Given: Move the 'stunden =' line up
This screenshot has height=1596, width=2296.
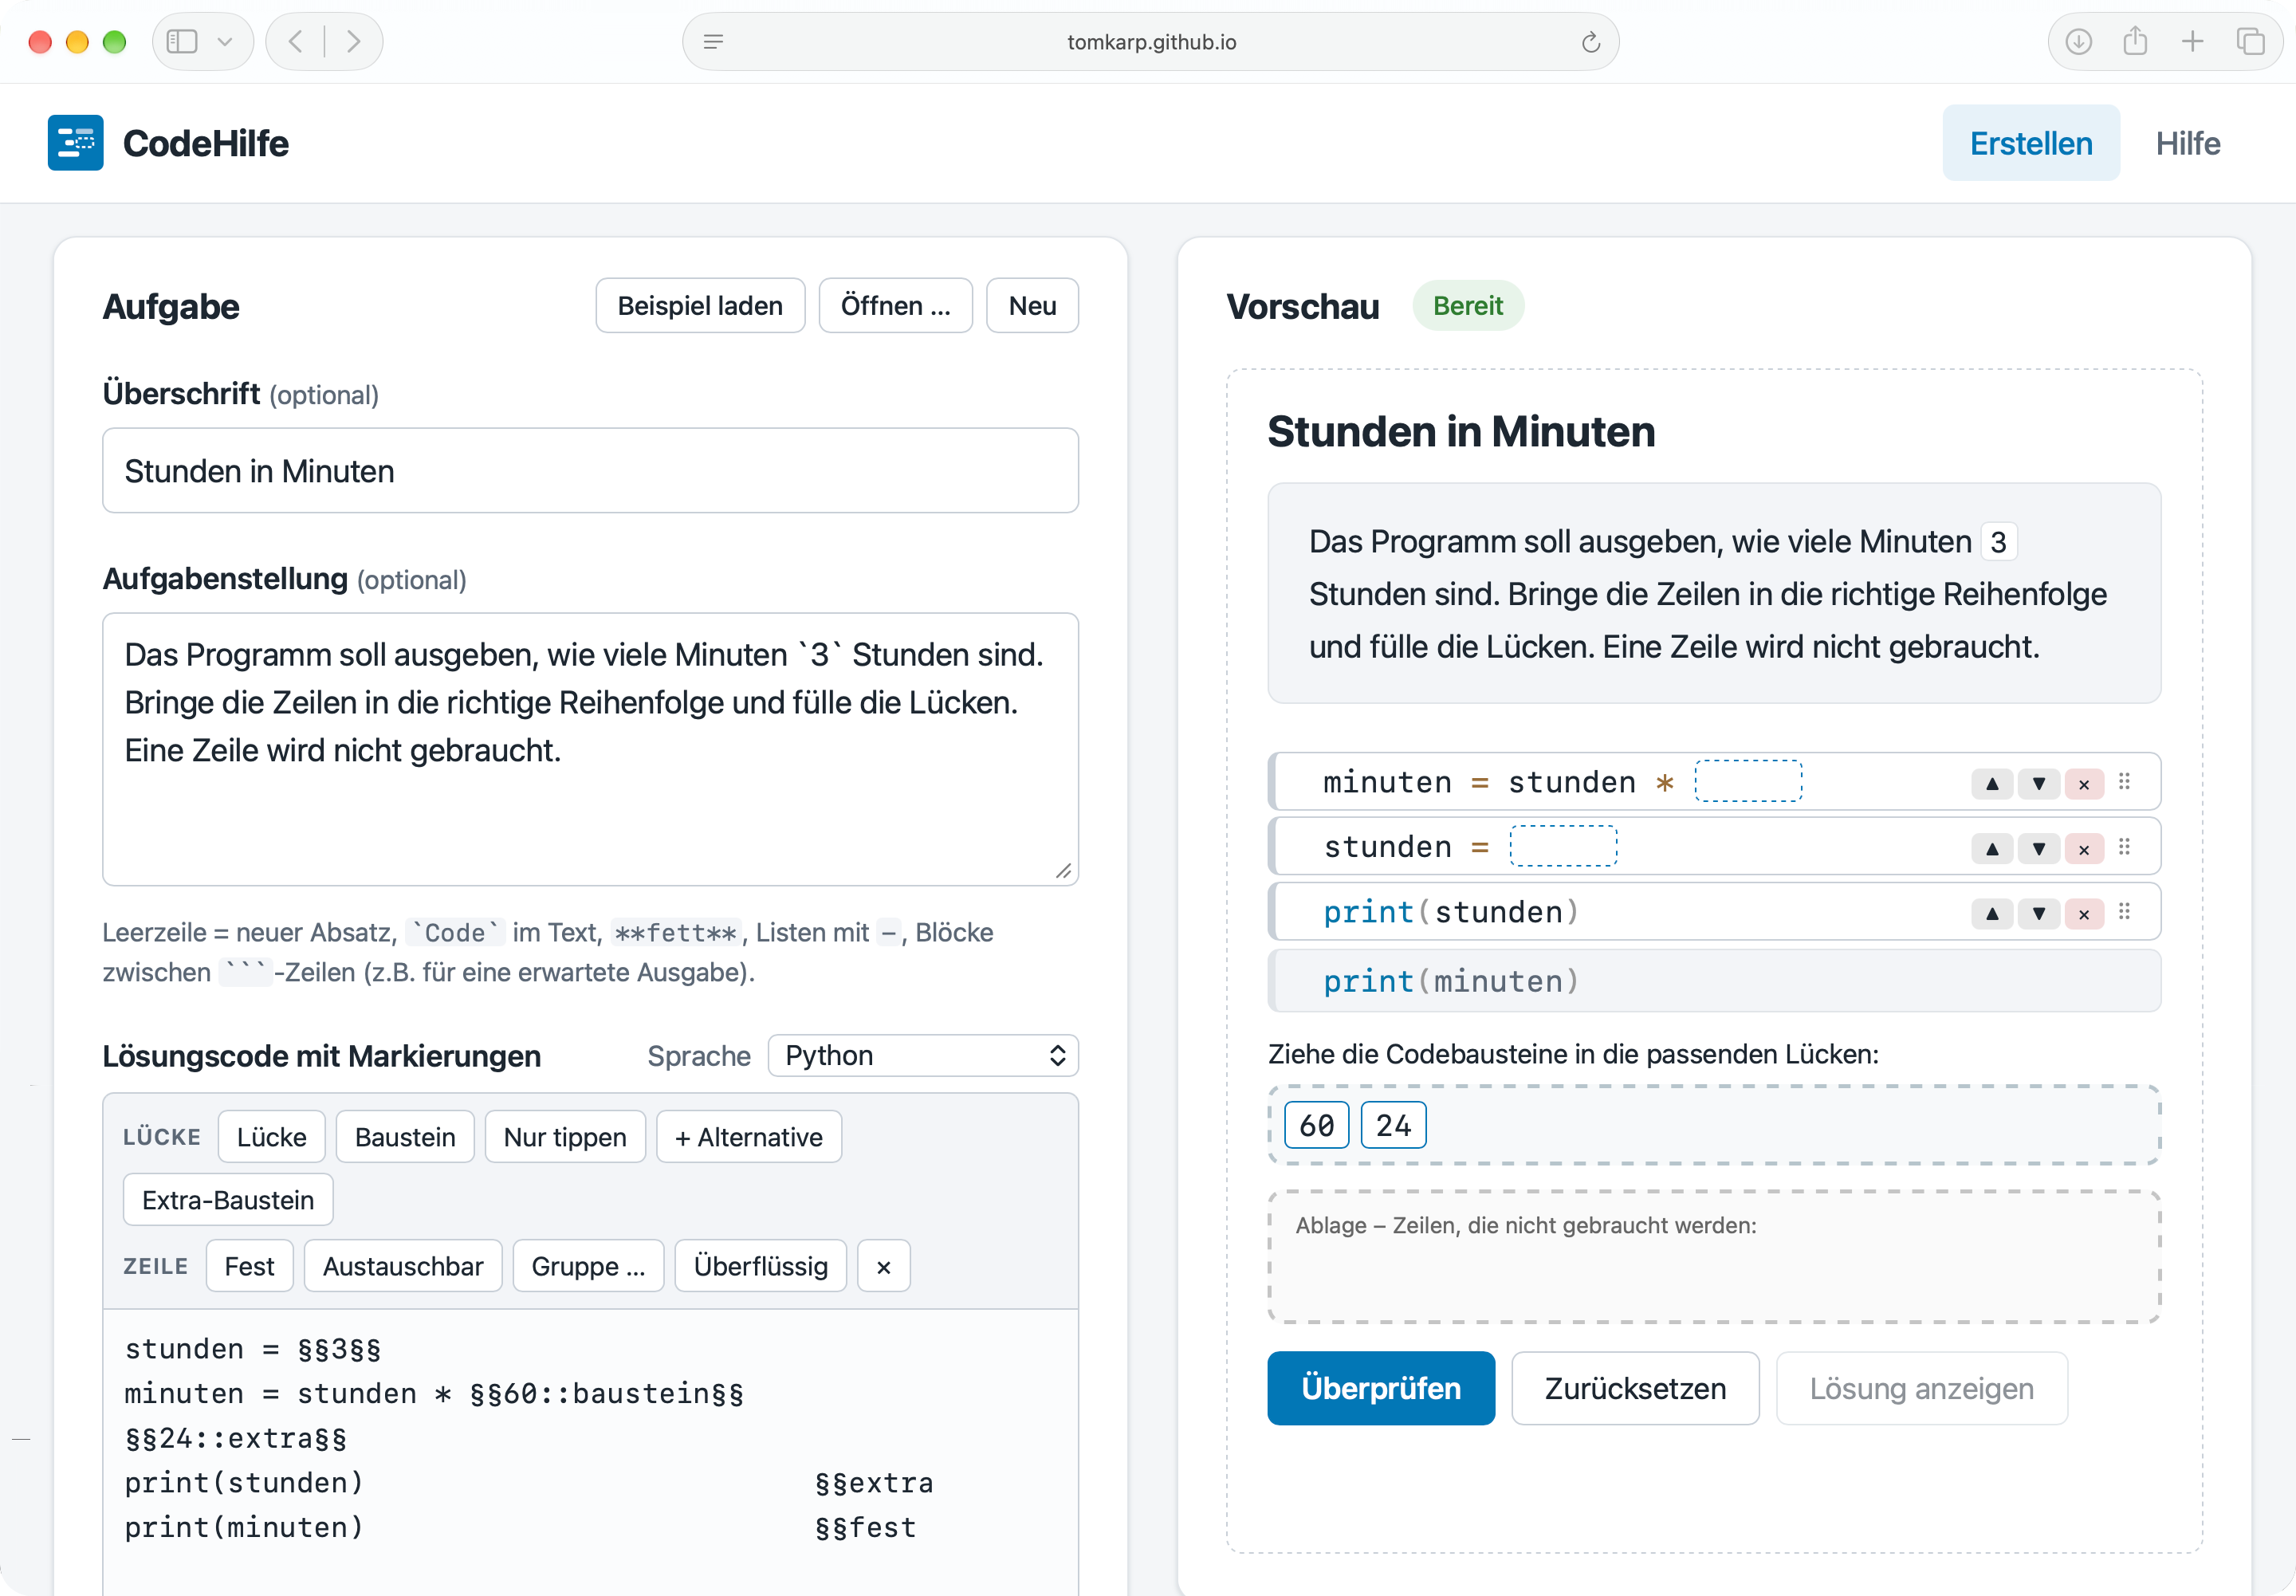Looking at the screenshot, I should tap(1992, 848).
